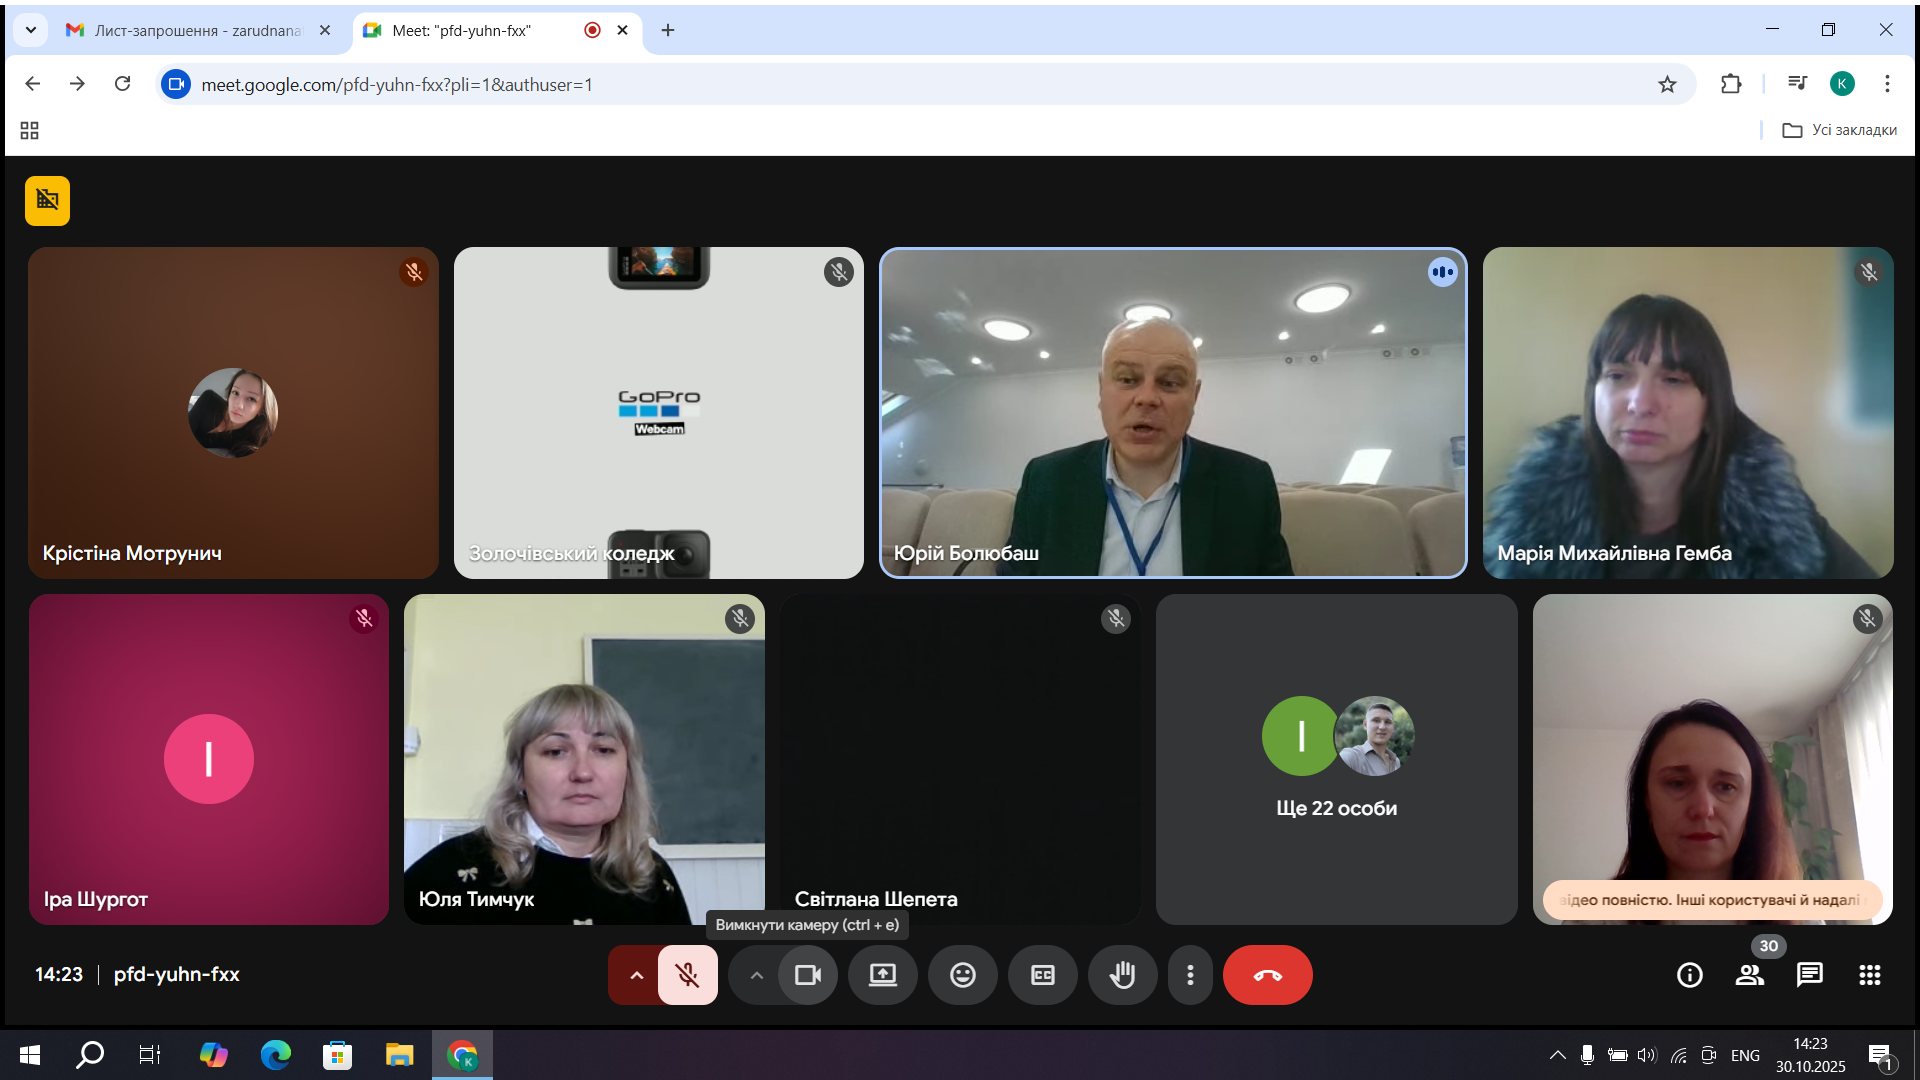Open File Explorer from the taskbar
1920x1080 pixels.
pos(399,1055)
